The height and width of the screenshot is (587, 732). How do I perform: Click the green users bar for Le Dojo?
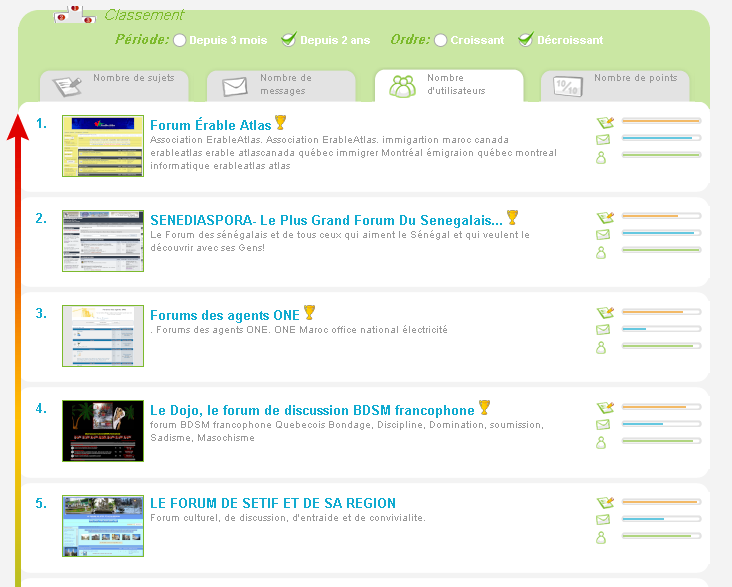click(x=662, y=441)
